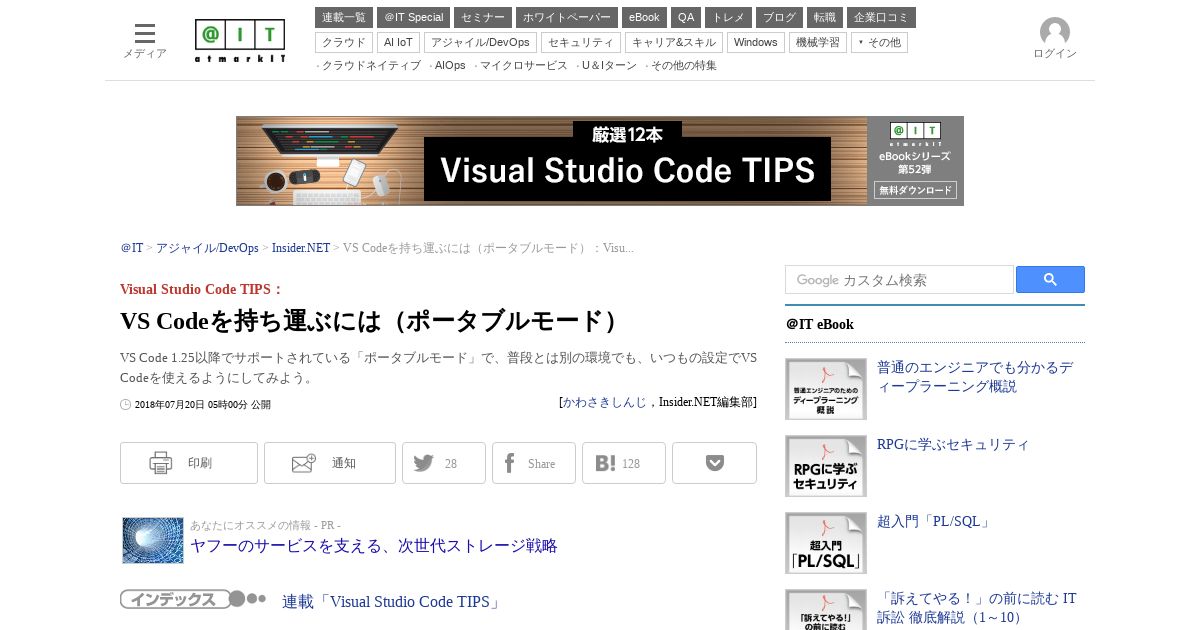Click the Insider.NET breadcrumb link

[x=301, y=248]
